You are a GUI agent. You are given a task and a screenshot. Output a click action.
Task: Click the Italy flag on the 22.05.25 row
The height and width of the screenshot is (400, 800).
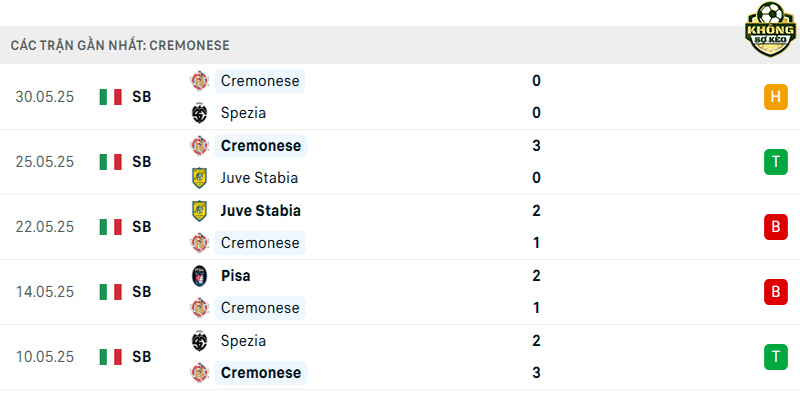[x=111, y=227]
